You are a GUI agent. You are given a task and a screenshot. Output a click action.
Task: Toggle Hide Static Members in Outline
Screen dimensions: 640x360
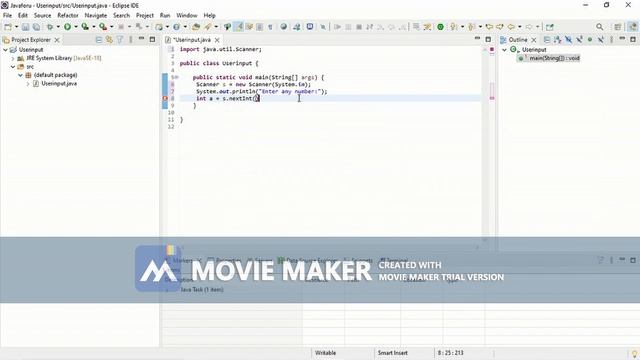(x=579, y=40)
